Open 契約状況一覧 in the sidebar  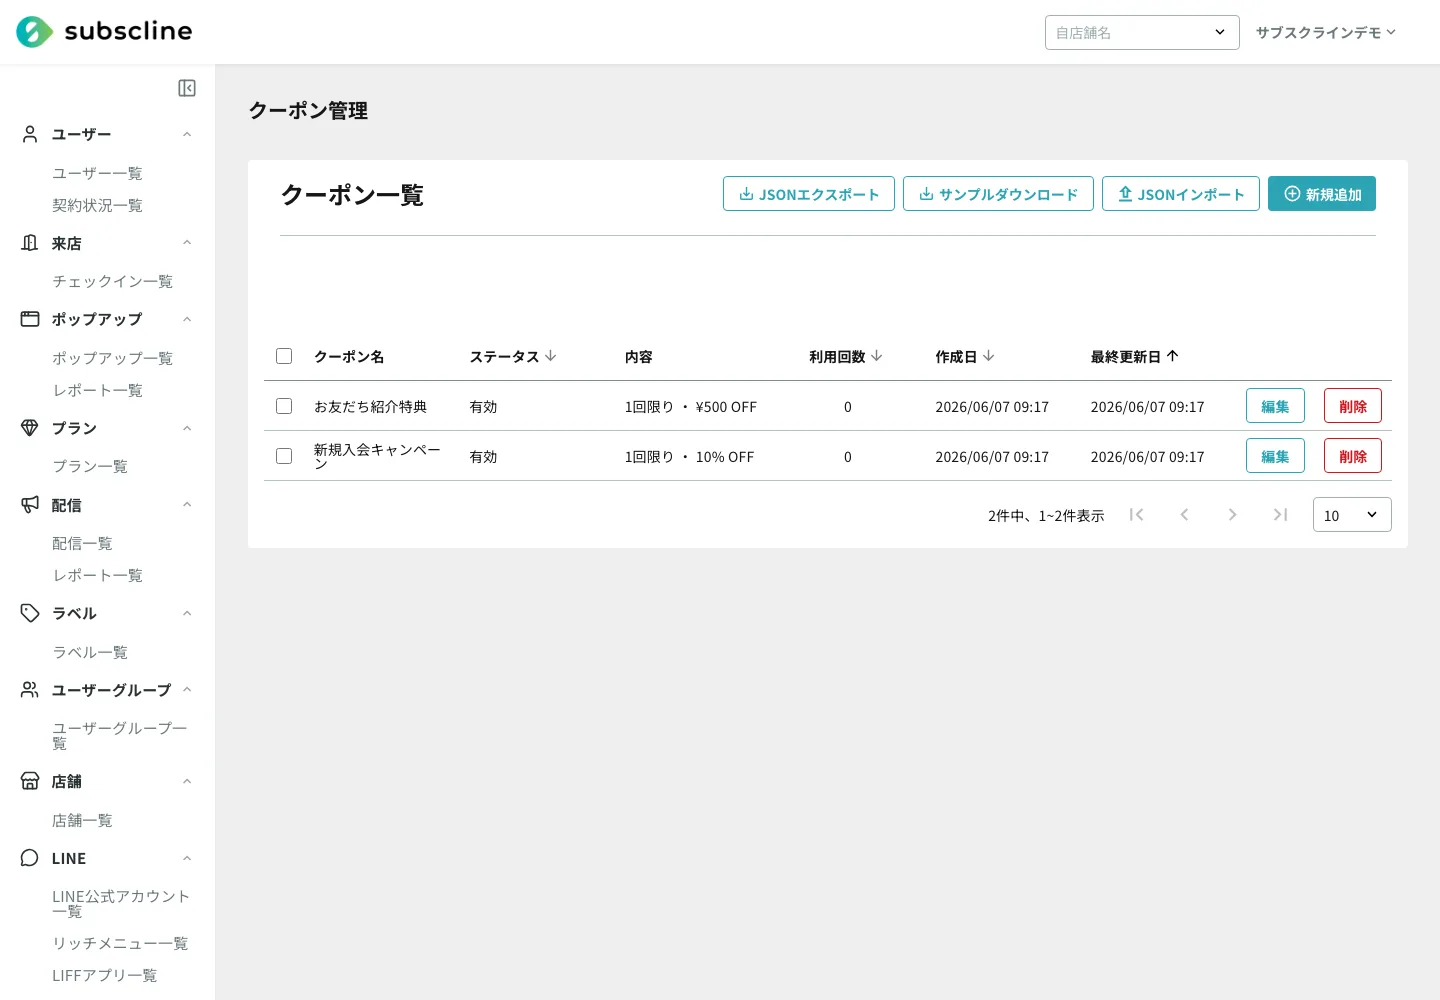click(x=97, y=205)
